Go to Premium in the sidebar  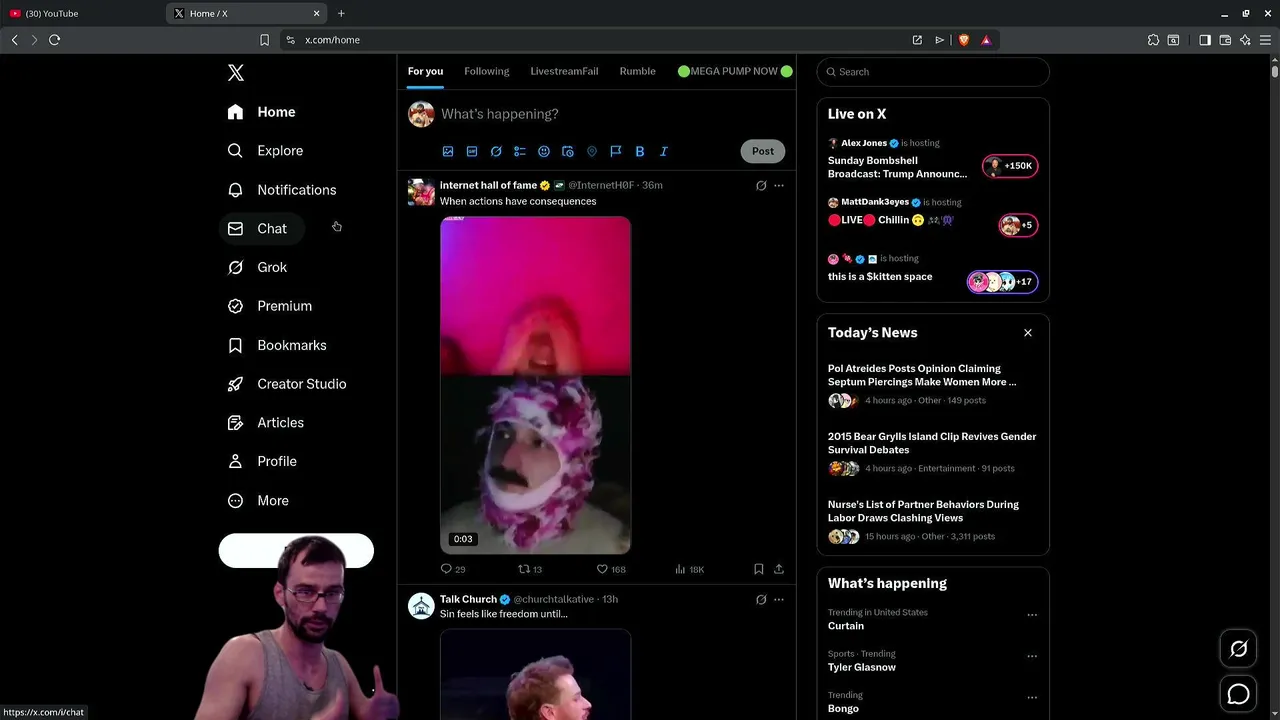(270, 306)
